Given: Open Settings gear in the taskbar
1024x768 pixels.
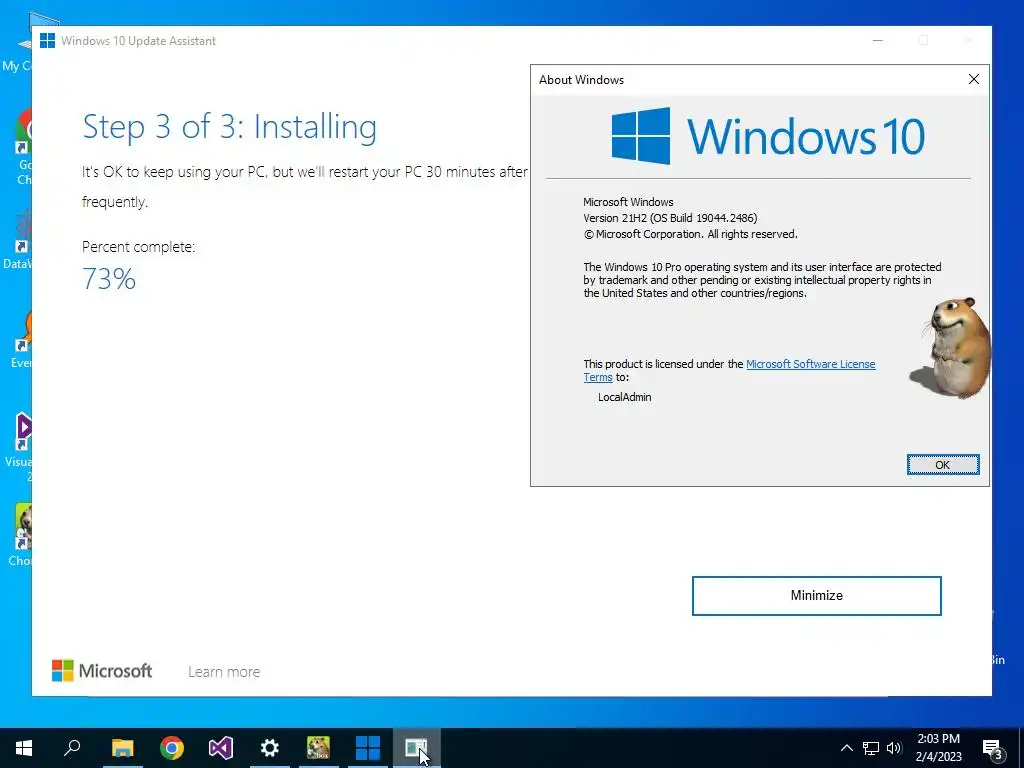Looking at the screenshot, I should tap(270, 748).
